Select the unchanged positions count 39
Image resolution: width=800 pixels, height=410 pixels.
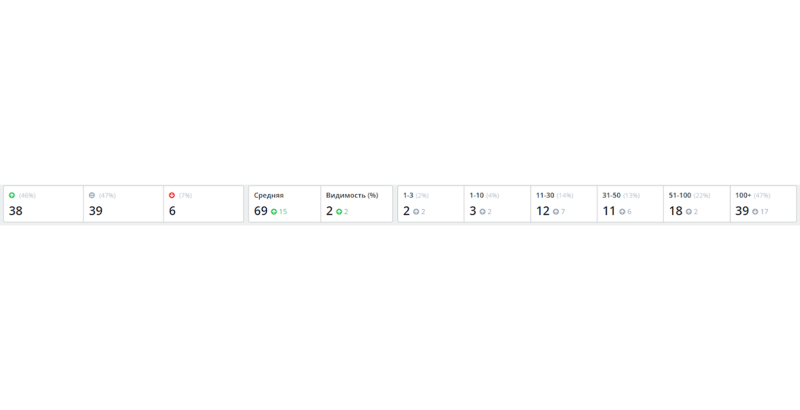(x=96, y=211)
